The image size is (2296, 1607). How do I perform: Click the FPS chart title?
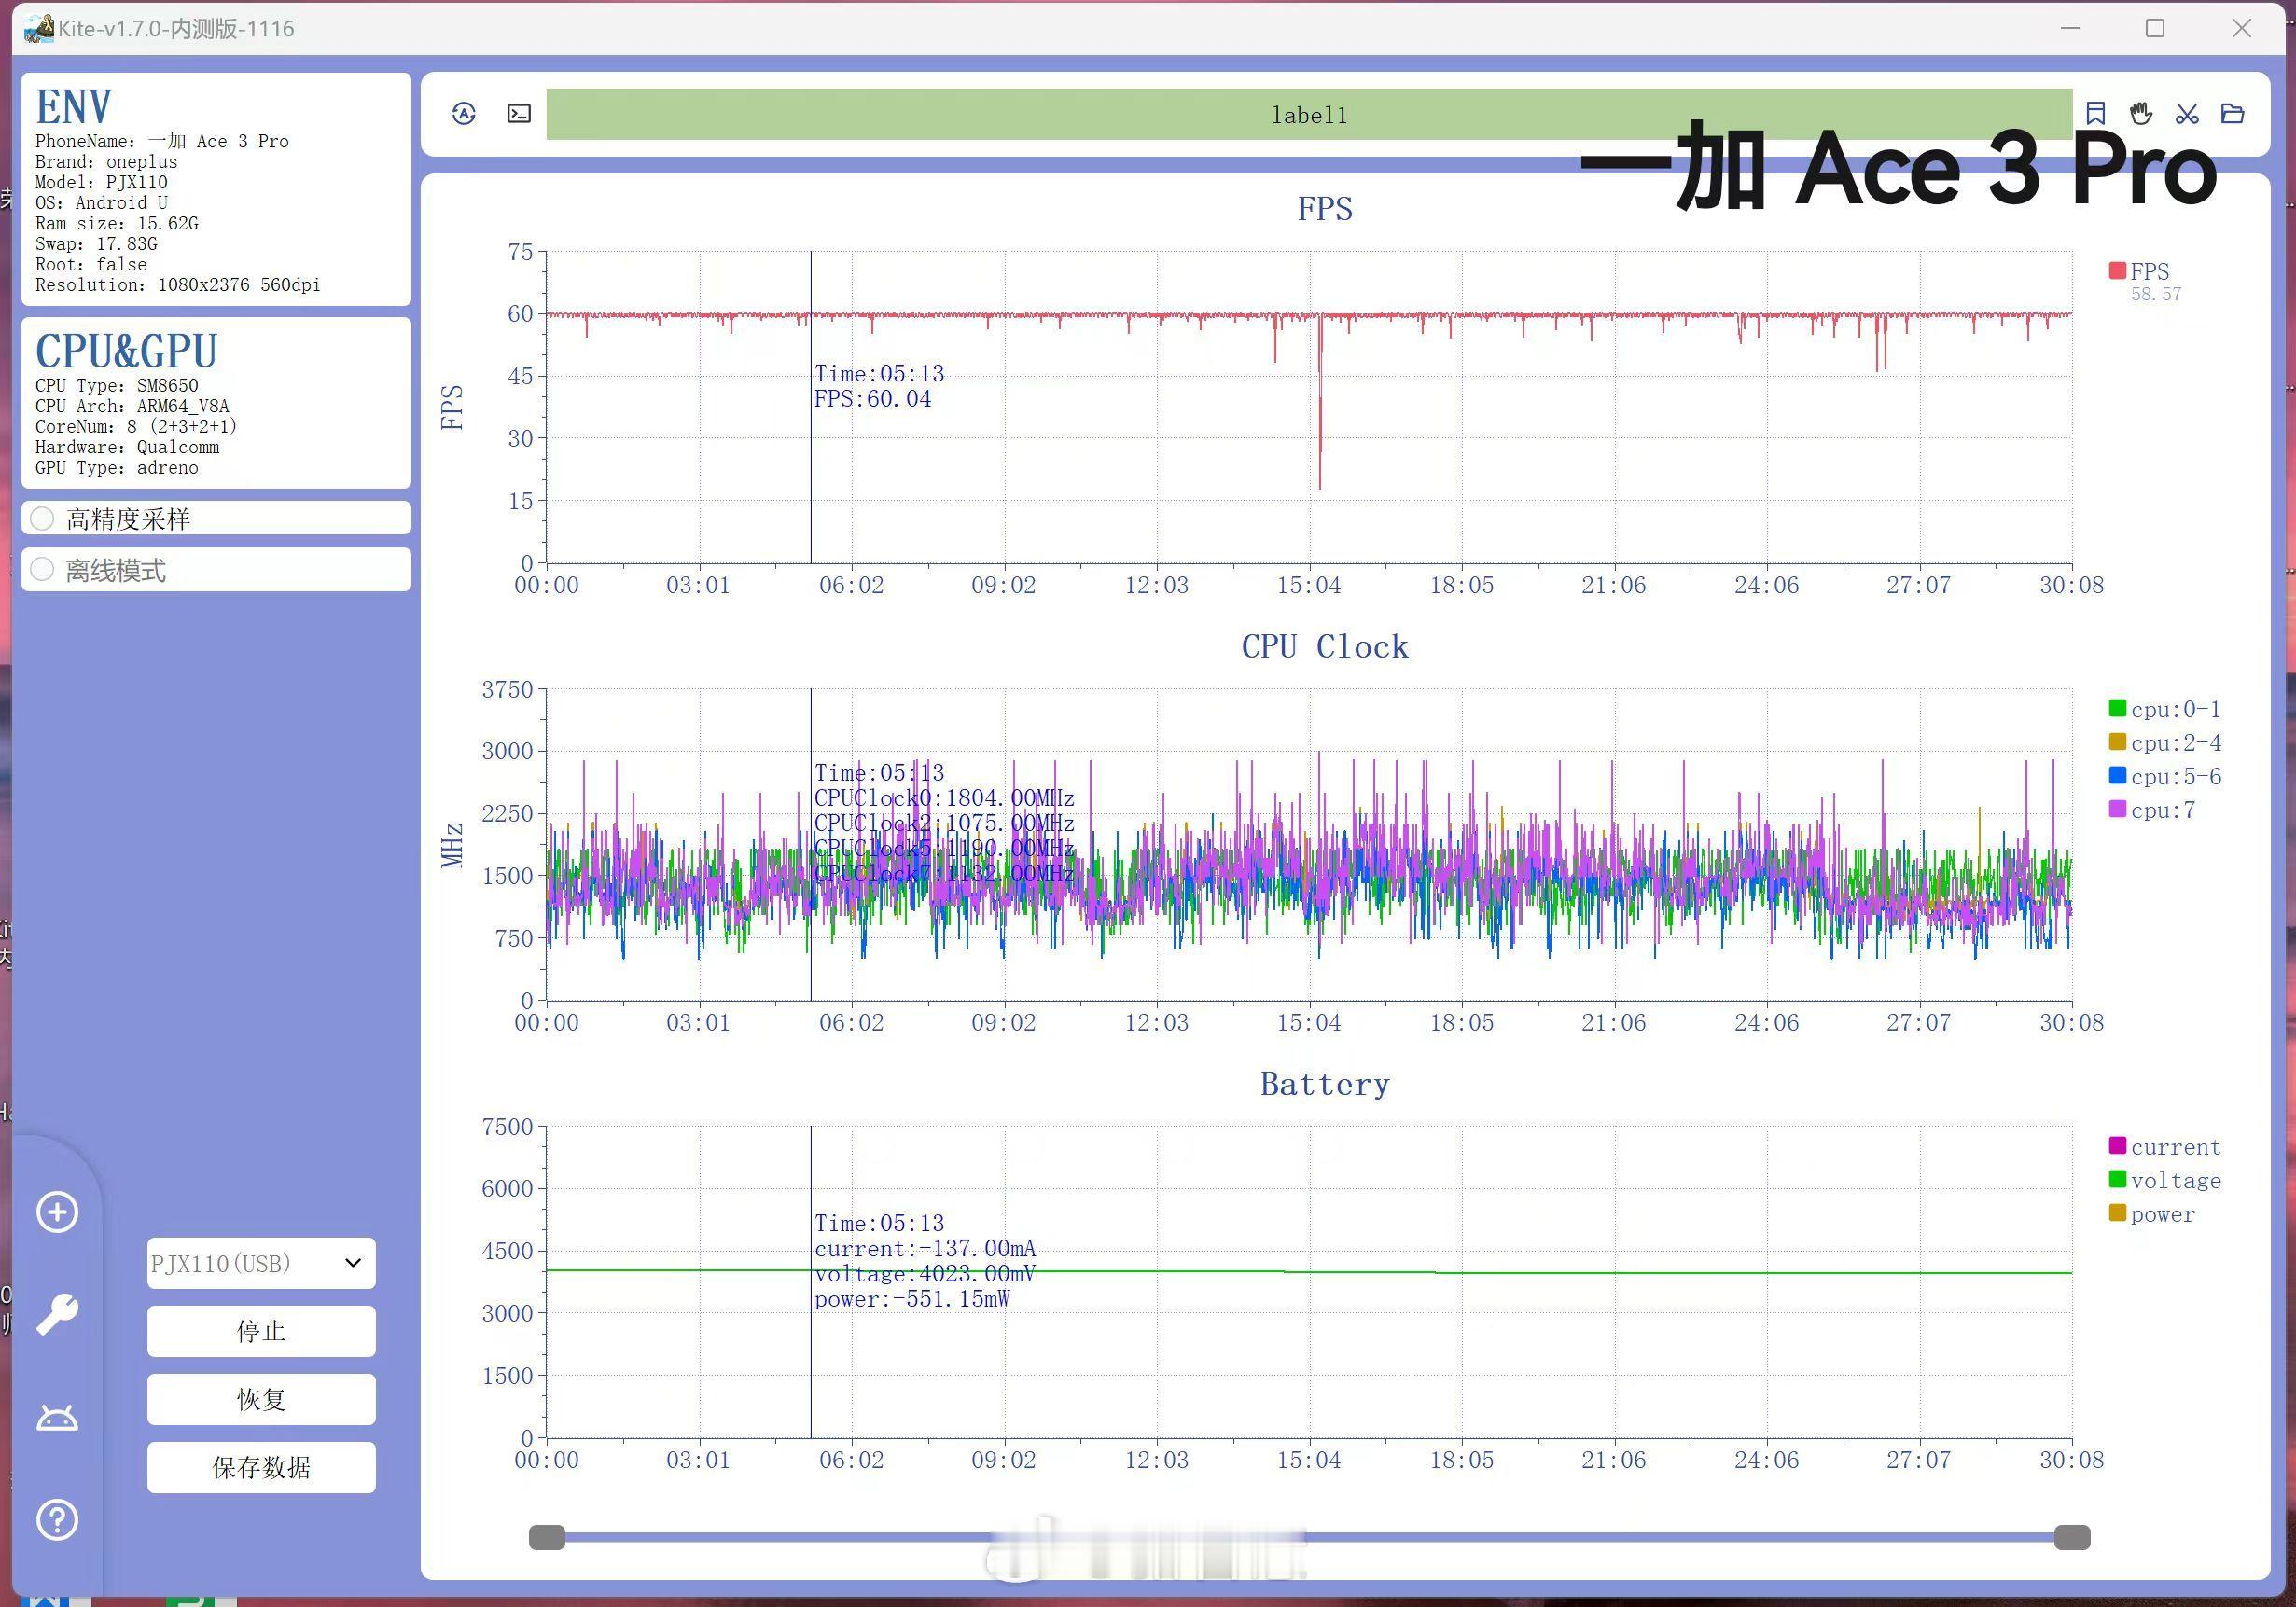point(1325,209)
